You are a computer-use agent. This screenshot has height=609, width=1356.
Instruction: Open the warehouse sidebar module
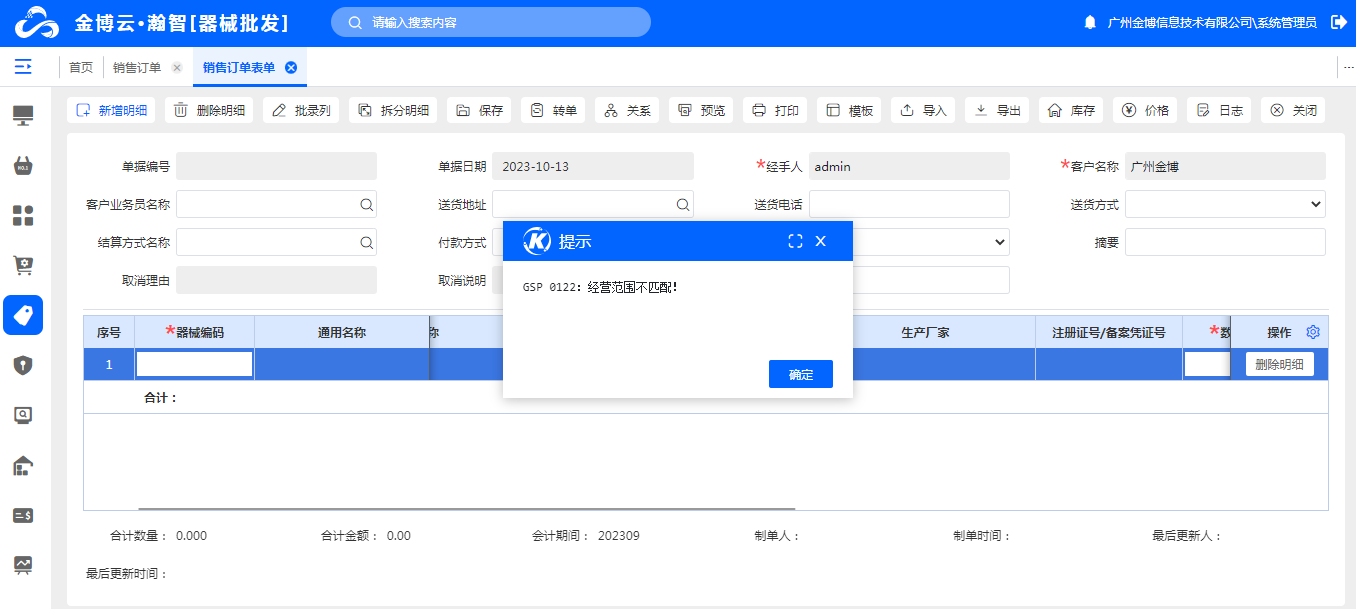[23, 465]
